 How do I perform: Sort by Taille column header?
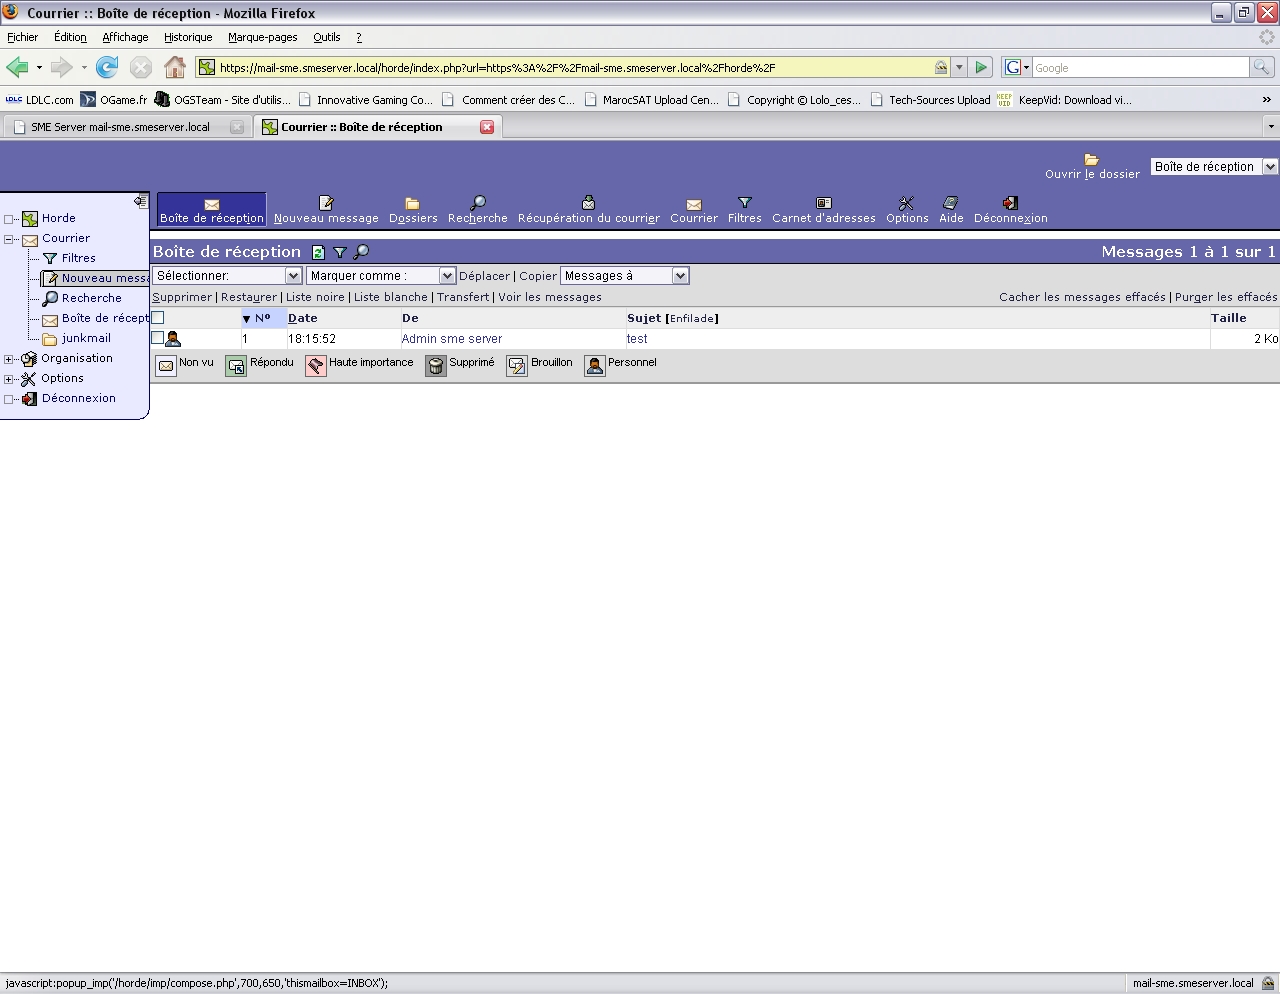1229,318
